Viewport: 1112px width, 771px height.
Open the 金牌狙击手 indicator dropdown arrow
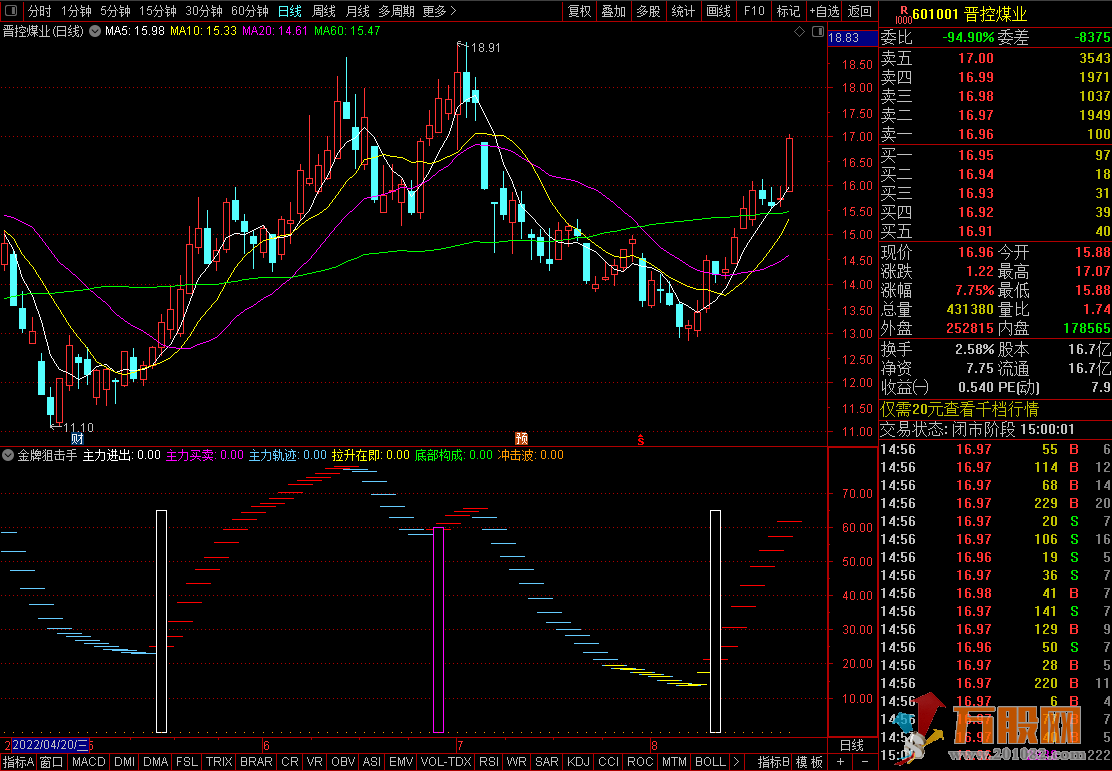(8, 455)
